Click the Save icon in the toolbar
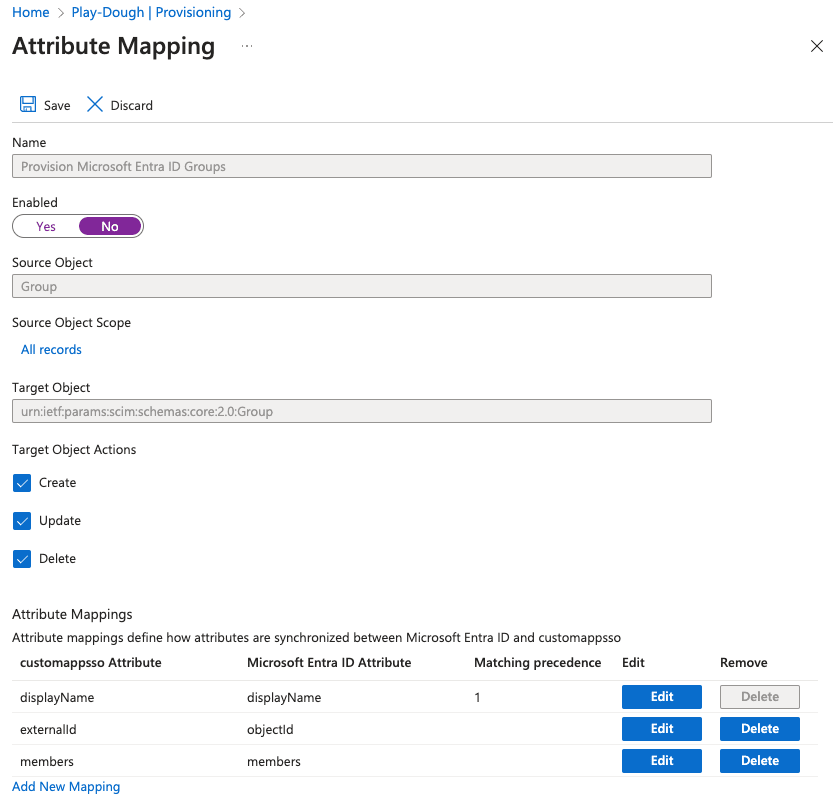The width and height of the screenshot is (834, 798). click(x=44, y=104)
